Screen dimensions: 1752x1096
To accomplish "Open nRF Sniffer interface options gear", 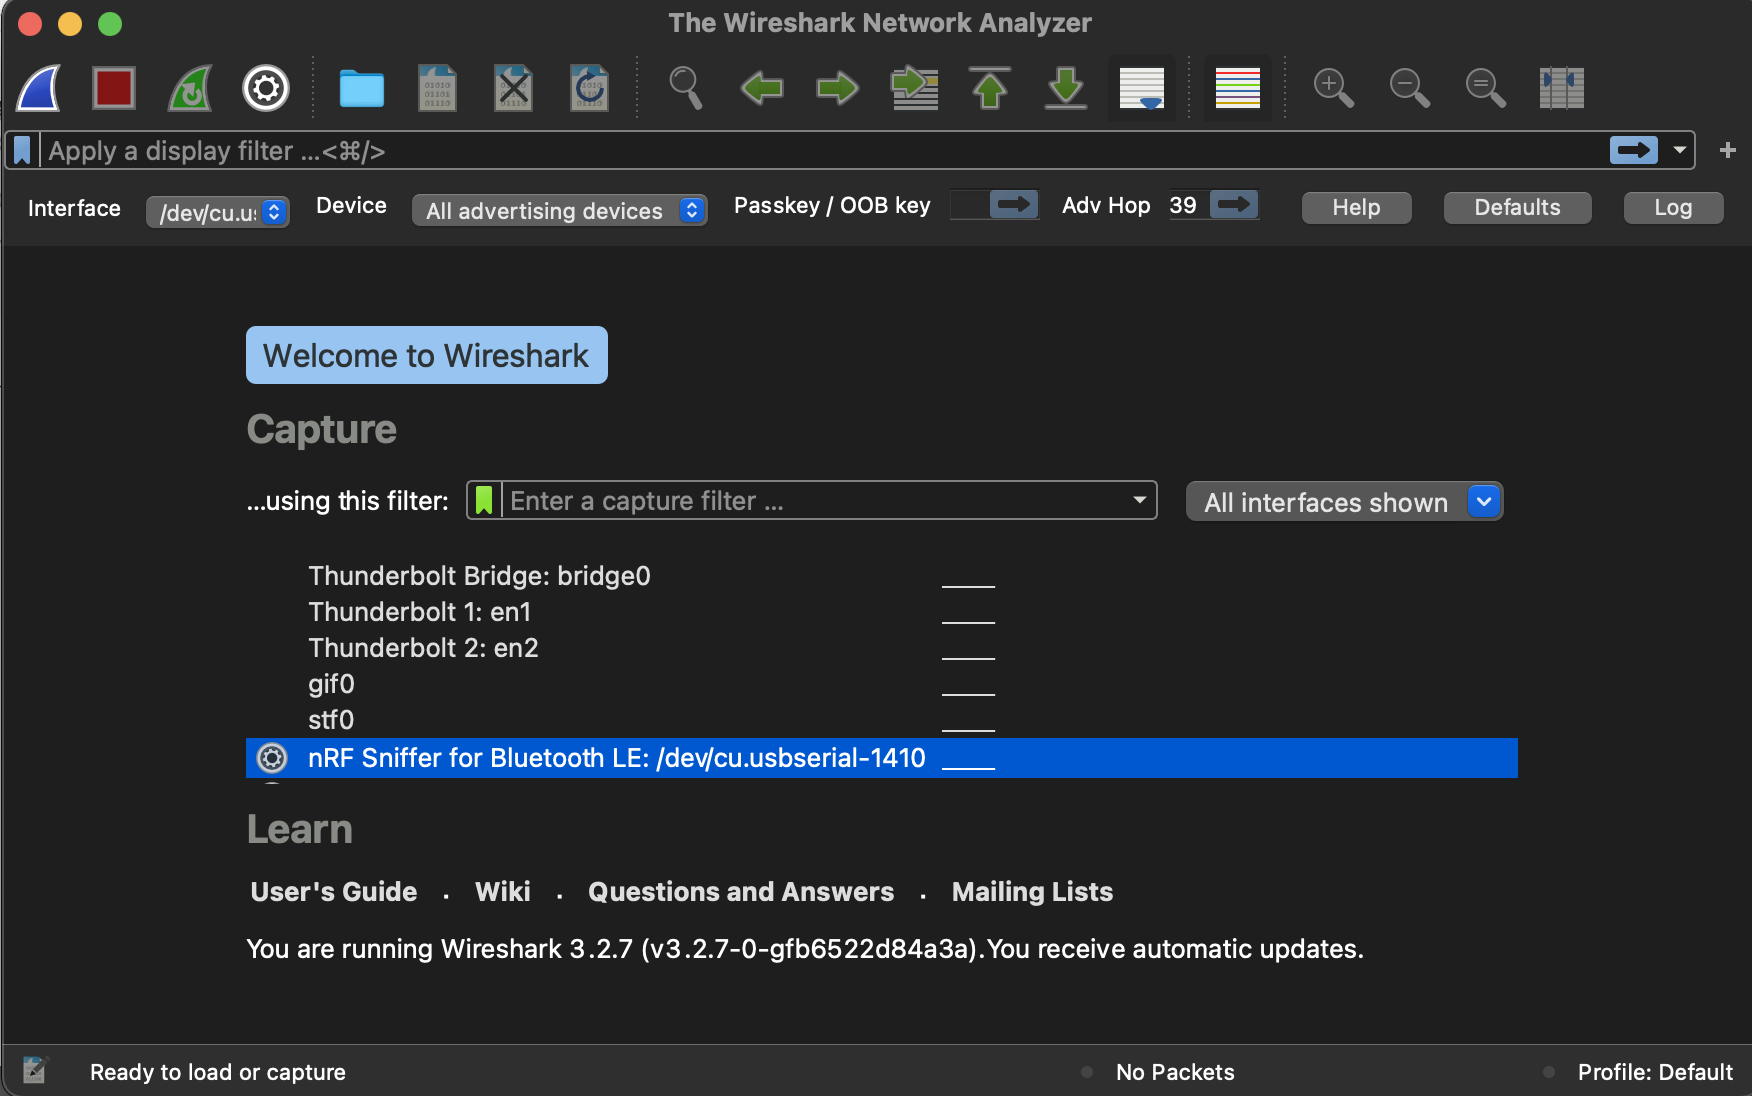I will (x=272, y=758).
